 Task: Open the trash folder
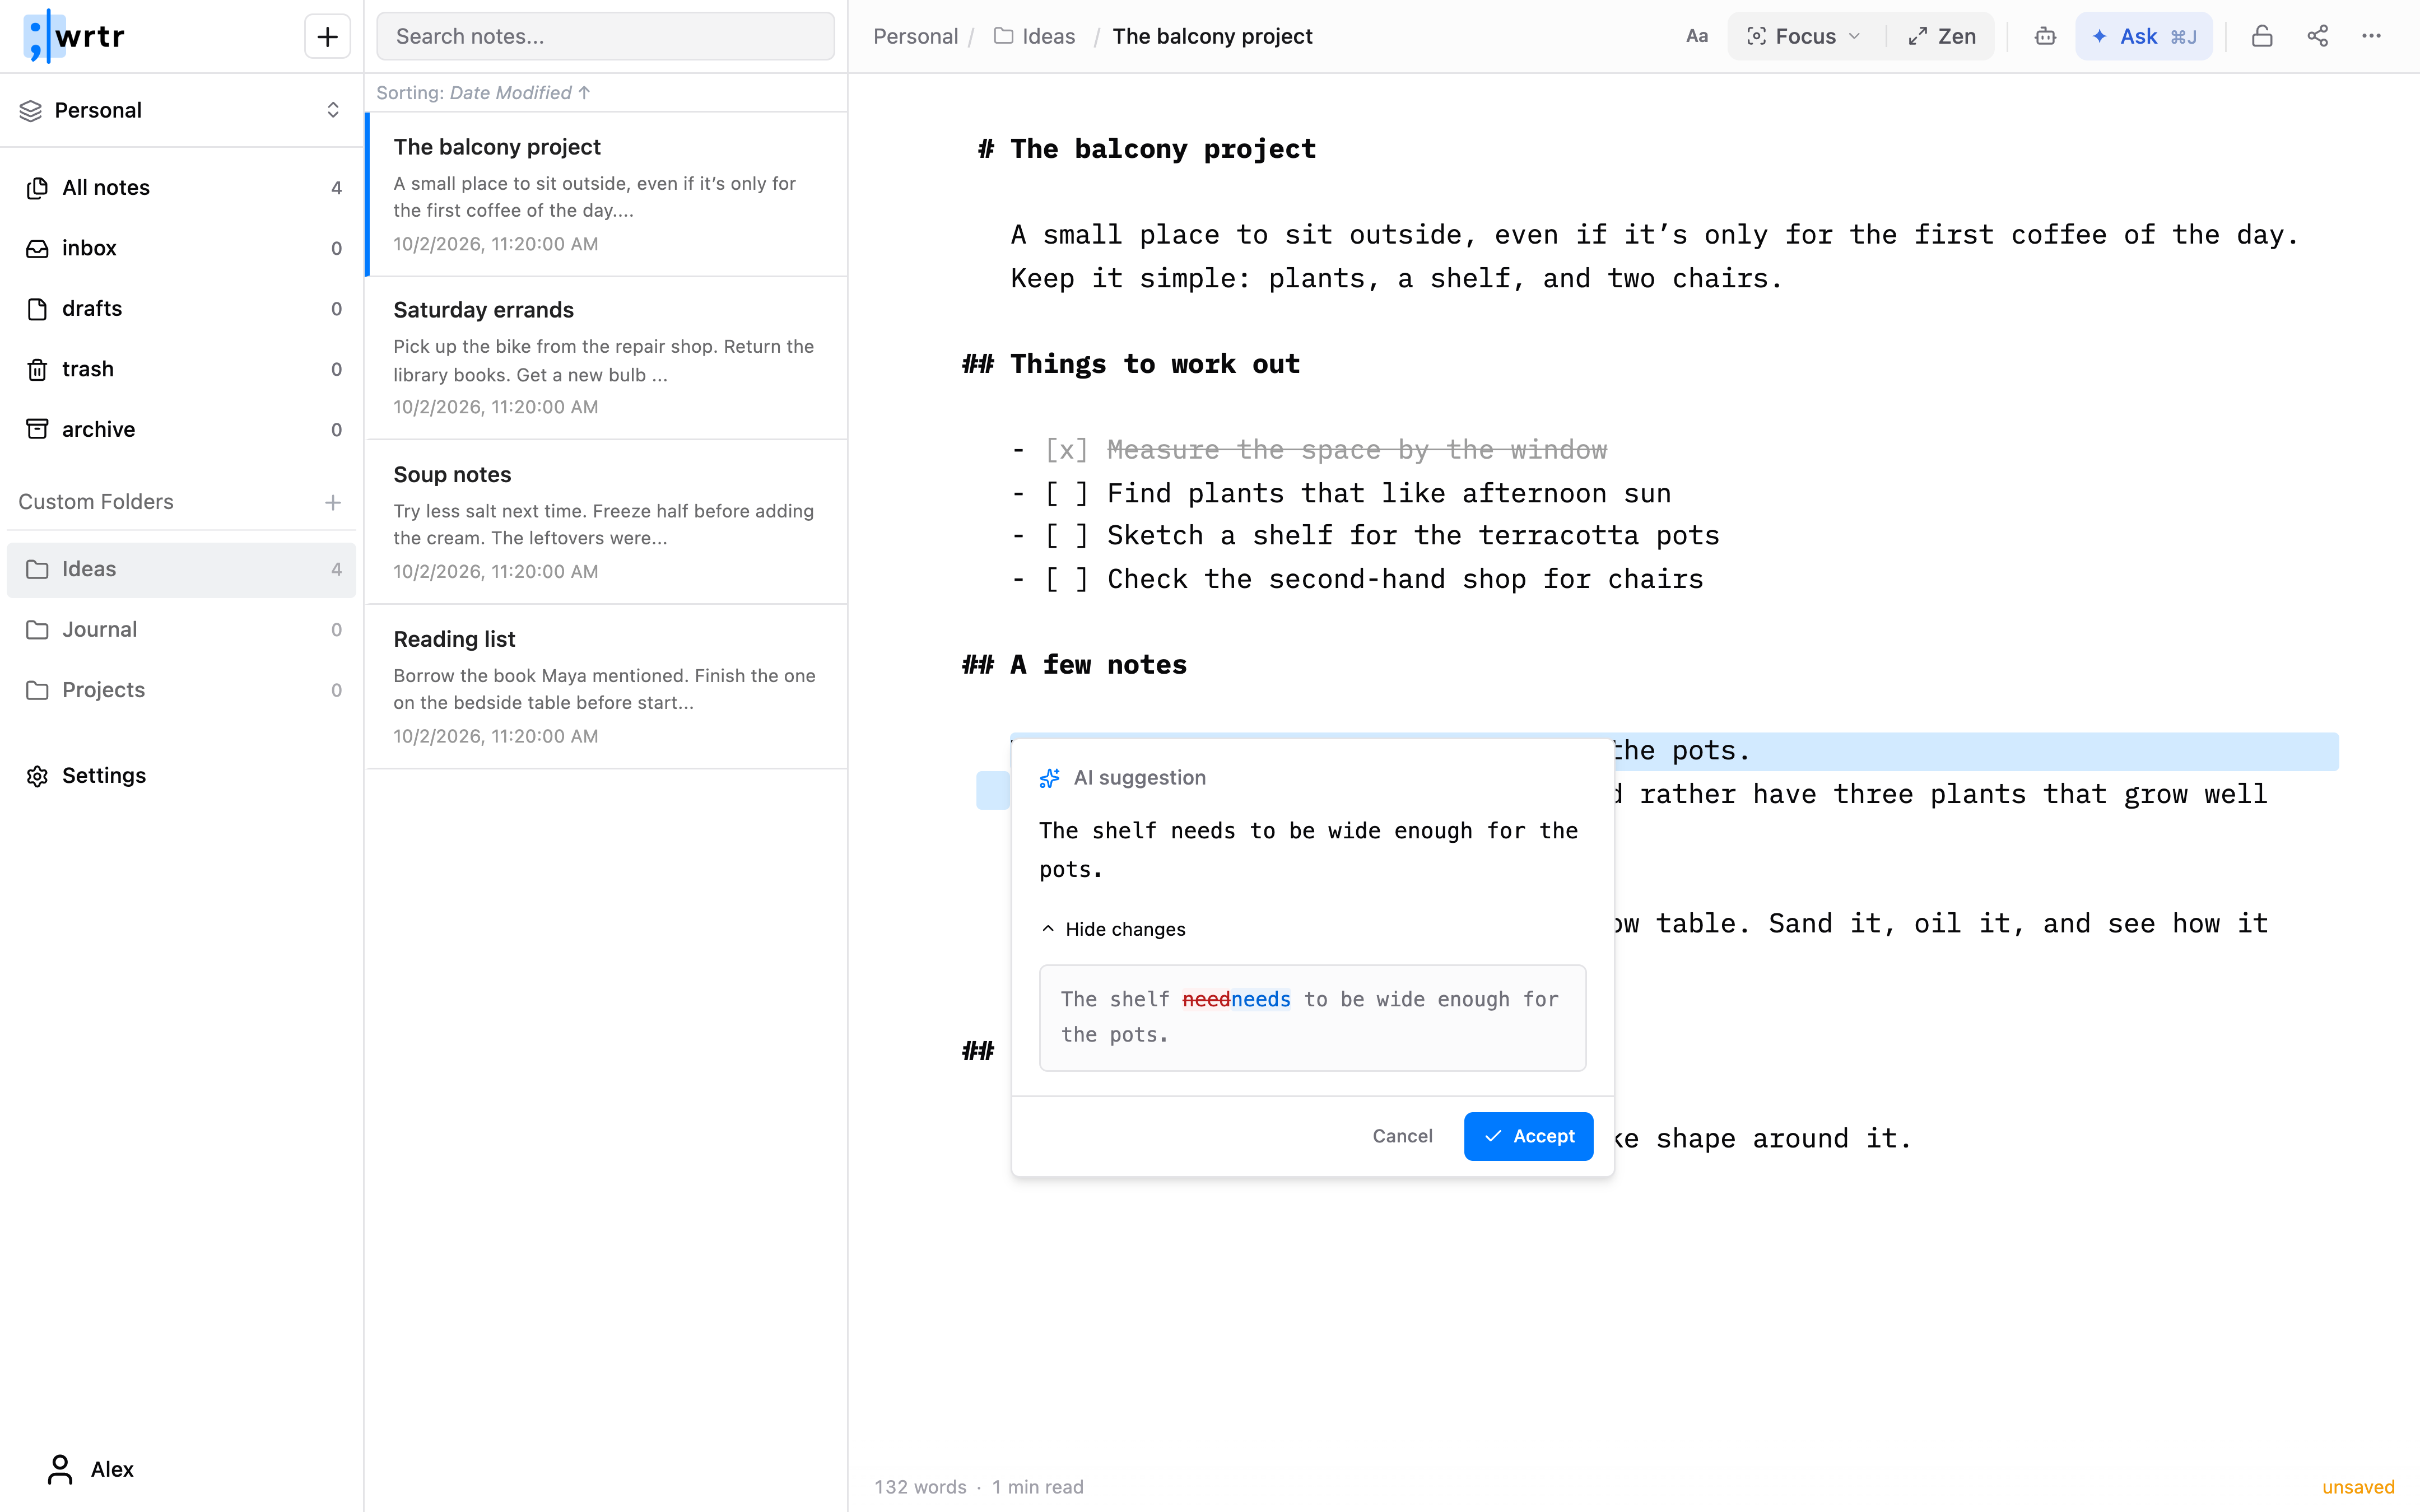pos(181,370)
